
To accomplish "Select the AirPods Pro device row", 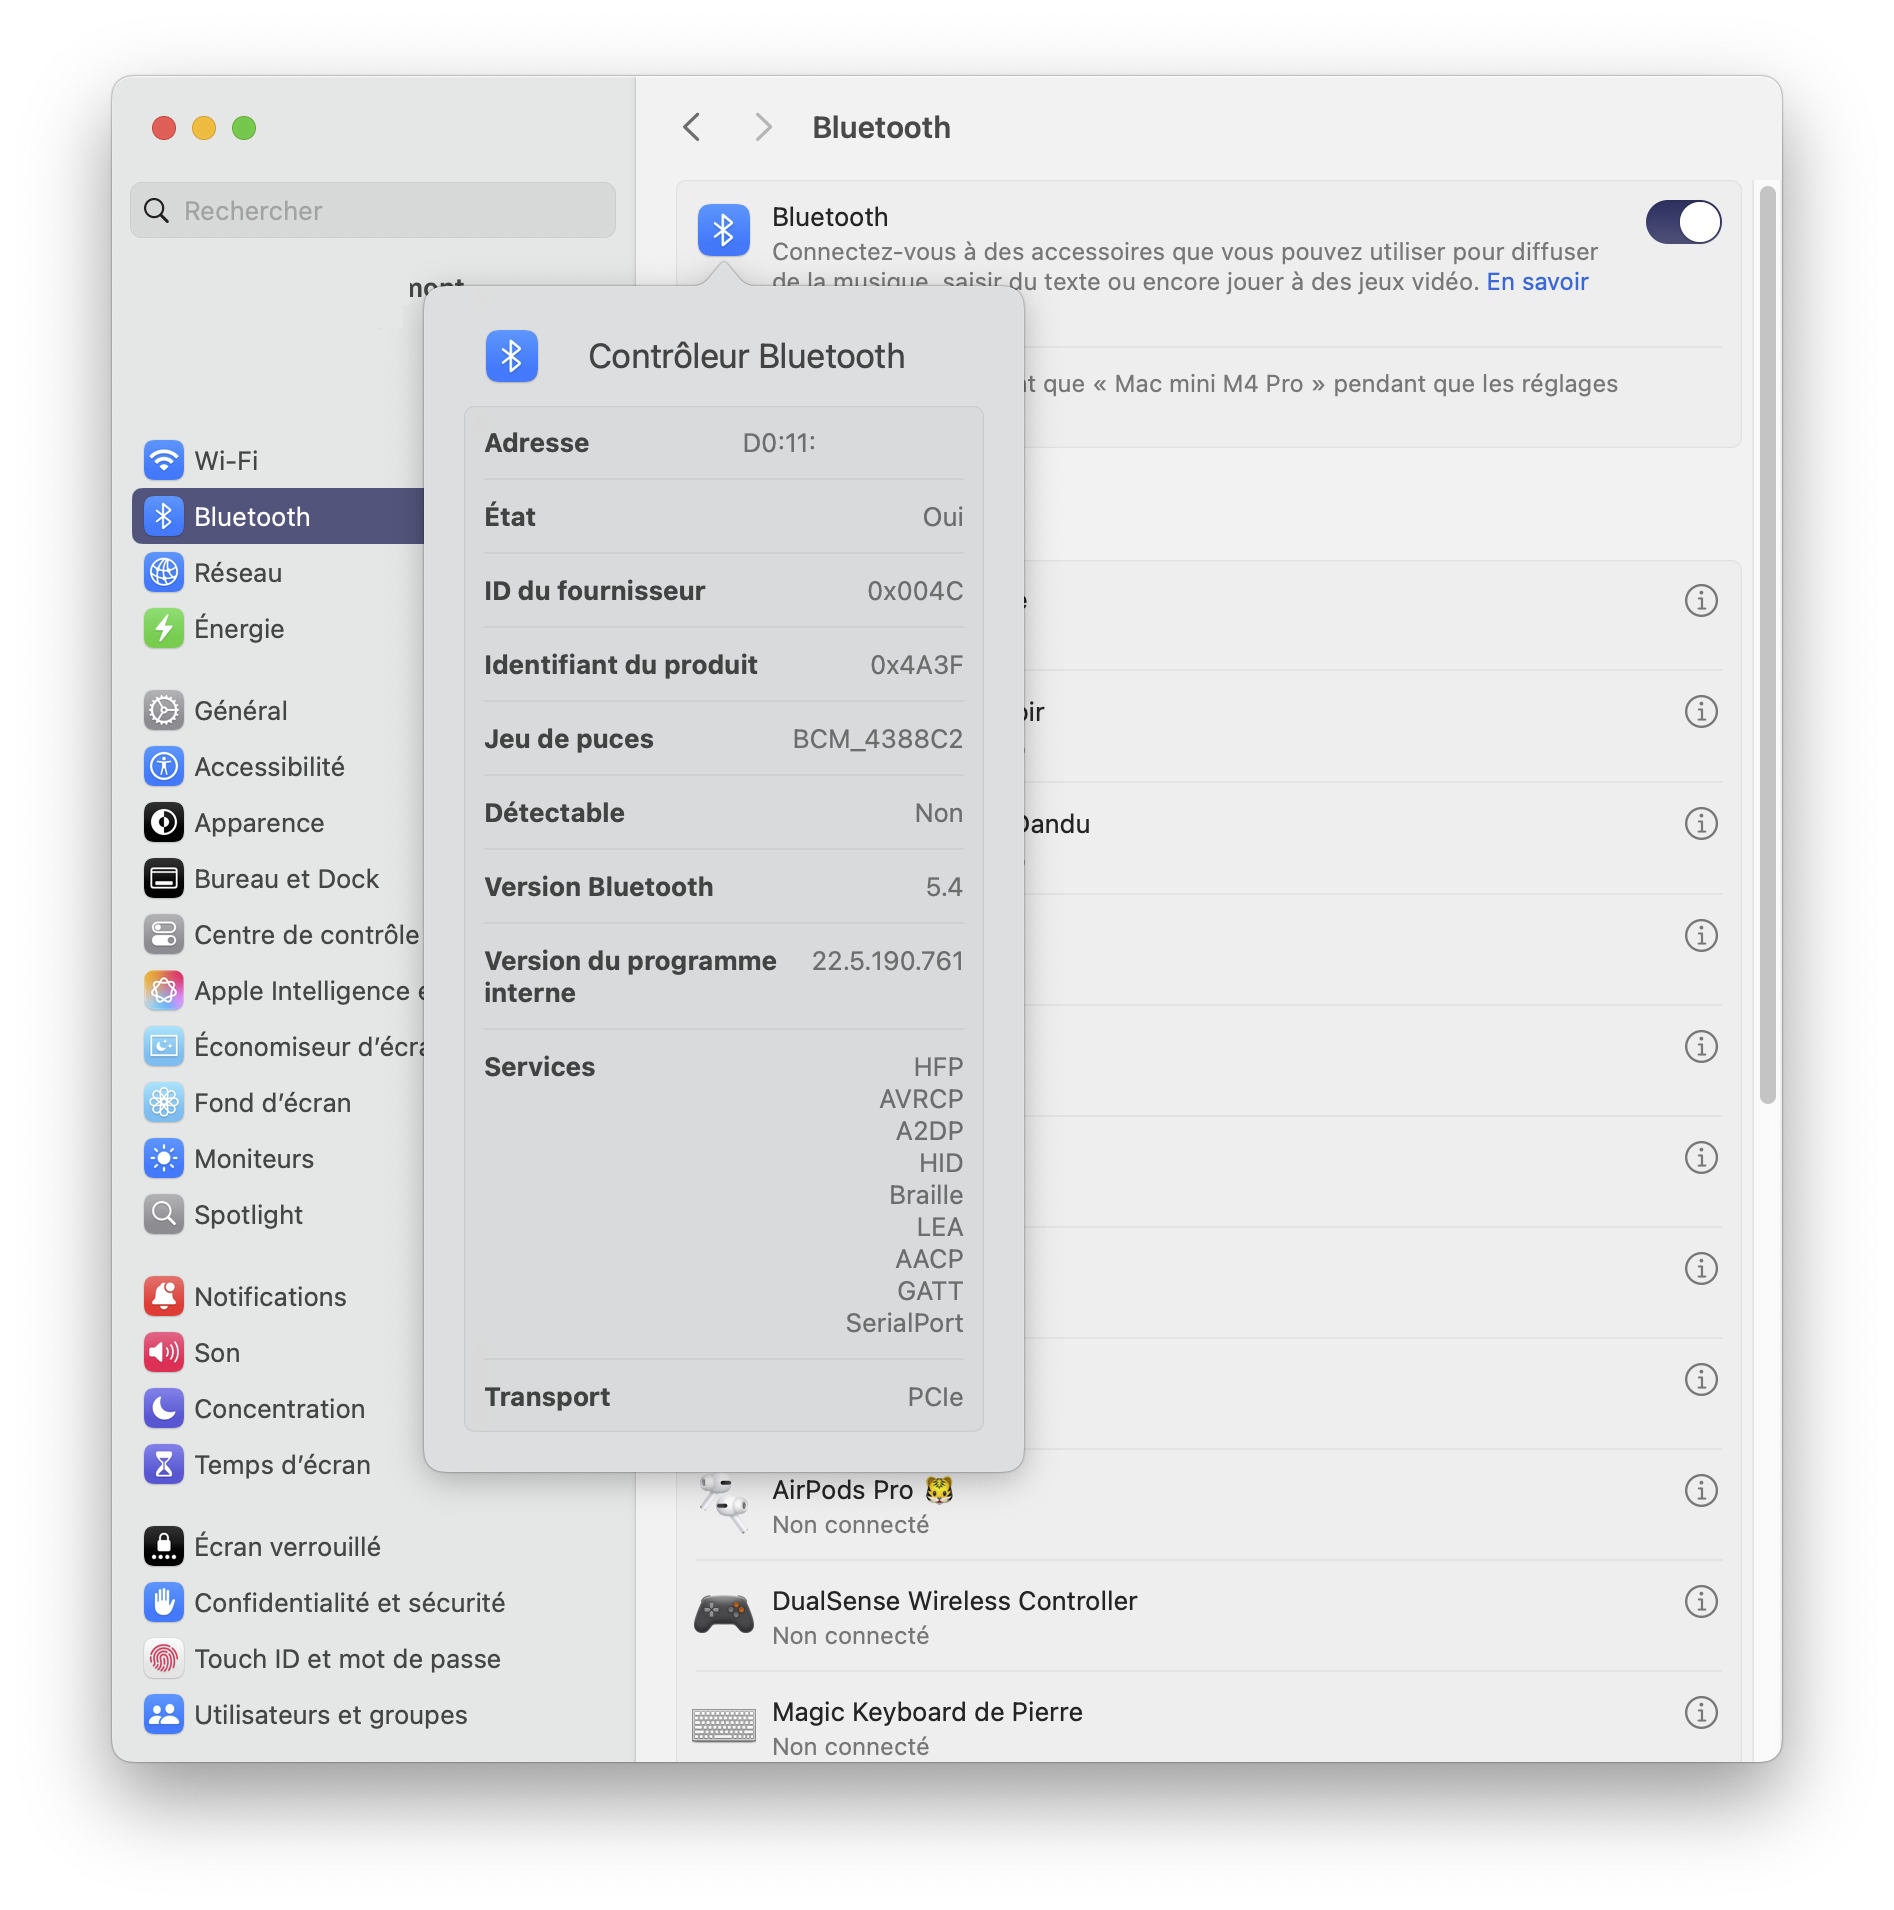I will 1208,1505.
